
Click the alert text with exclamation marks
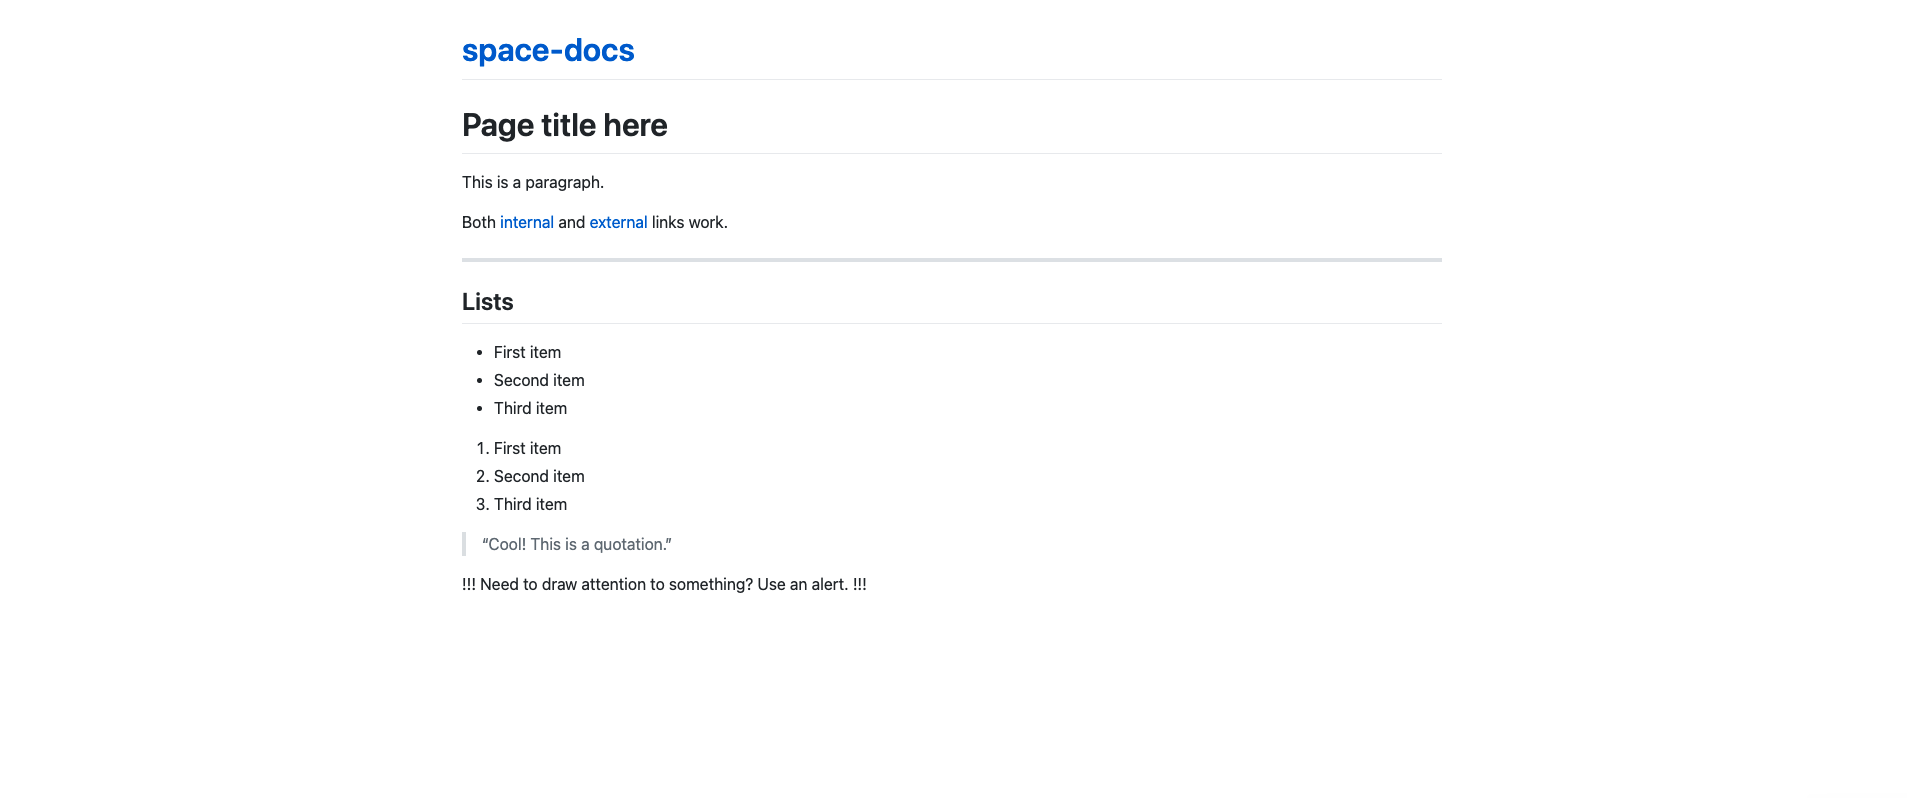pos(663,584)
